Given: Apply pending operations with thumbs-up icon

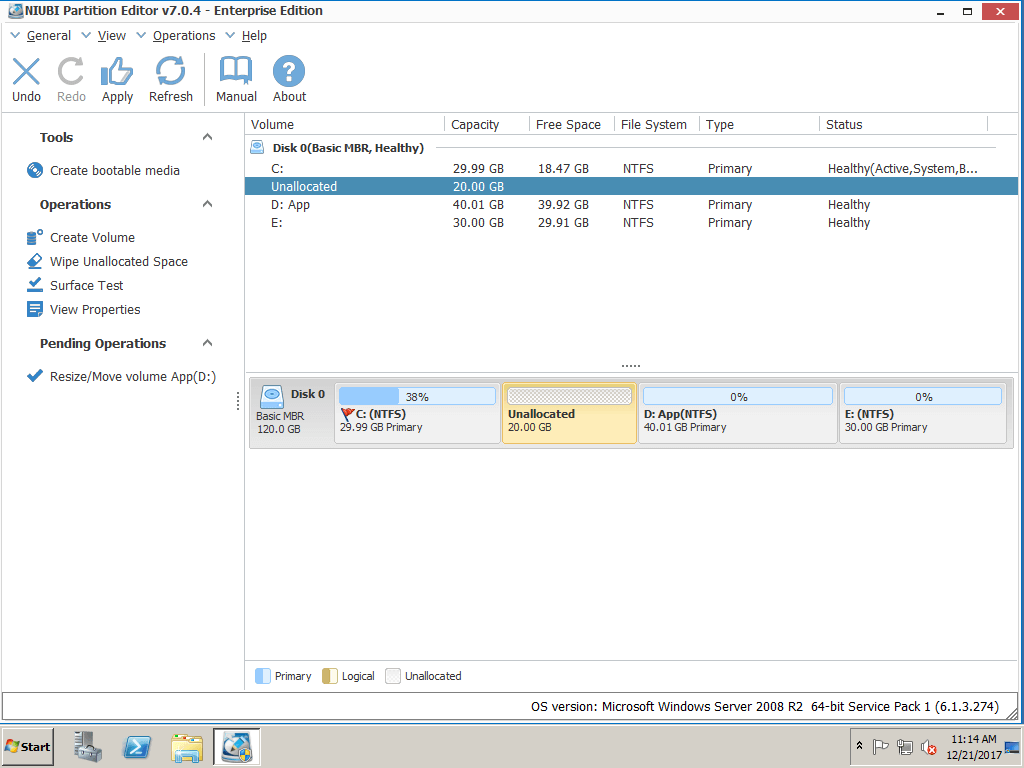Looking at the screenshot, I should [x=117, y=71].
